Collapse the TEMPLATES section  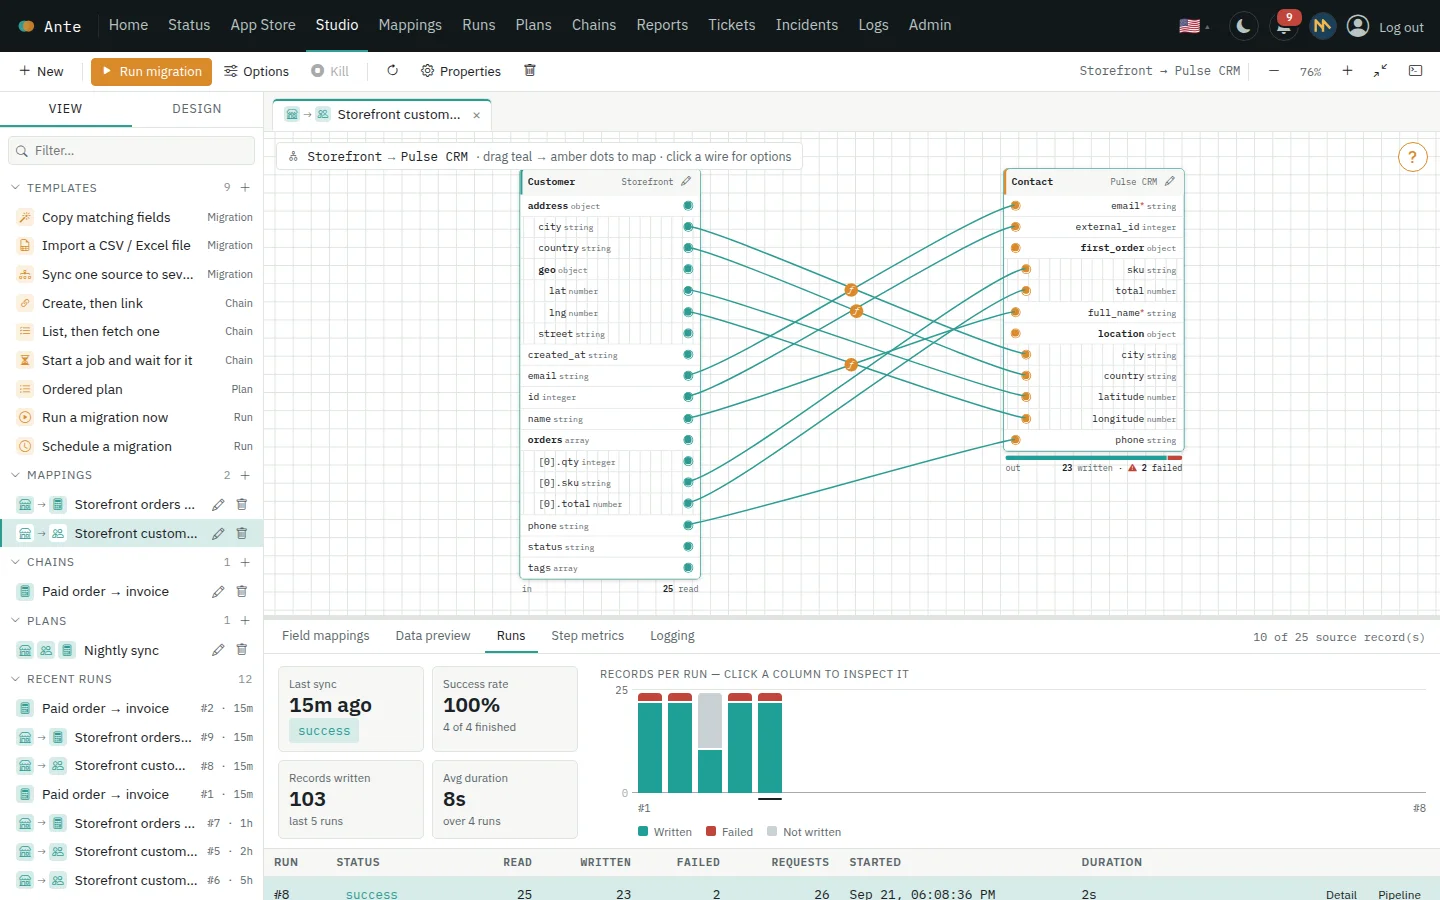tap(15, 188)
